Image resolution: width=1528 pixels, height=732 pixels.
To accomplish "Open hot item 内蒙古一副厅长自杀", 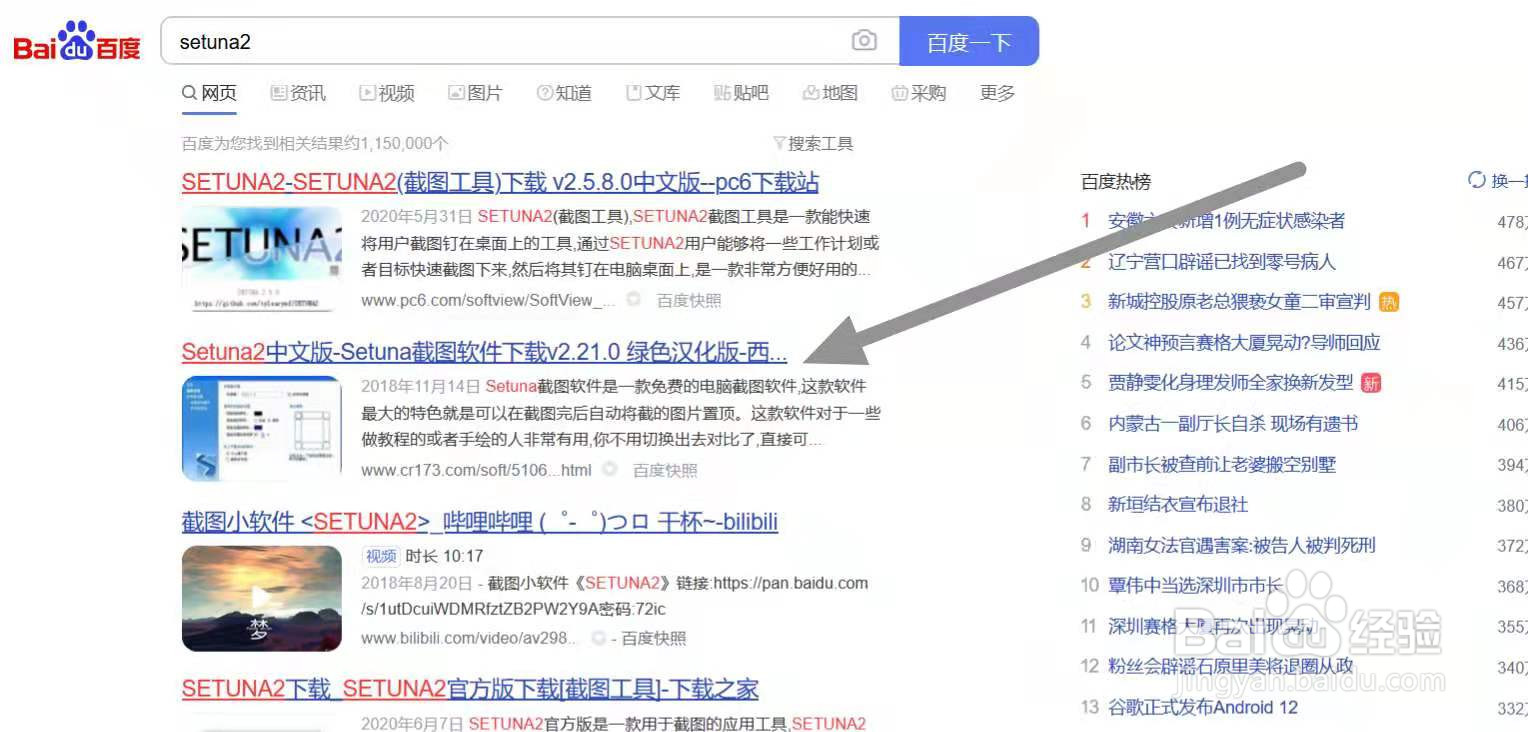I will 1232,423.
